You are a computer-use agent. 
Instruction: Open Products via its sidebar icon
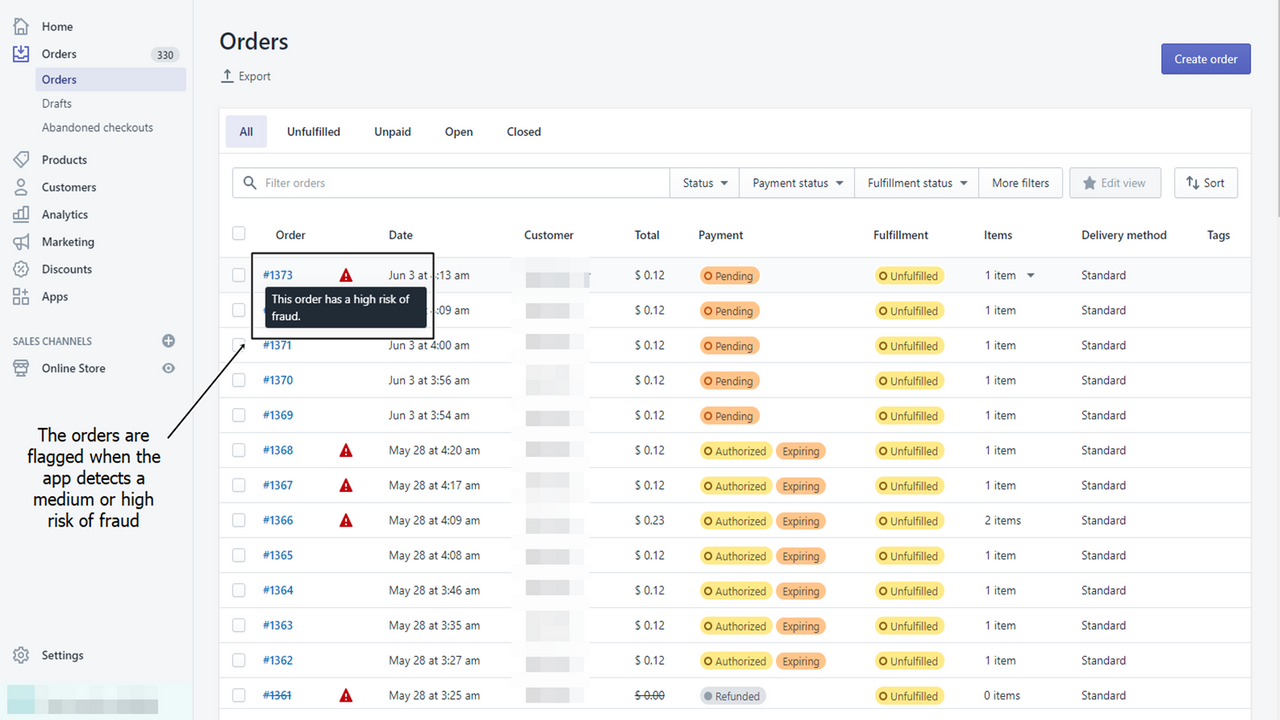point(21,159)
